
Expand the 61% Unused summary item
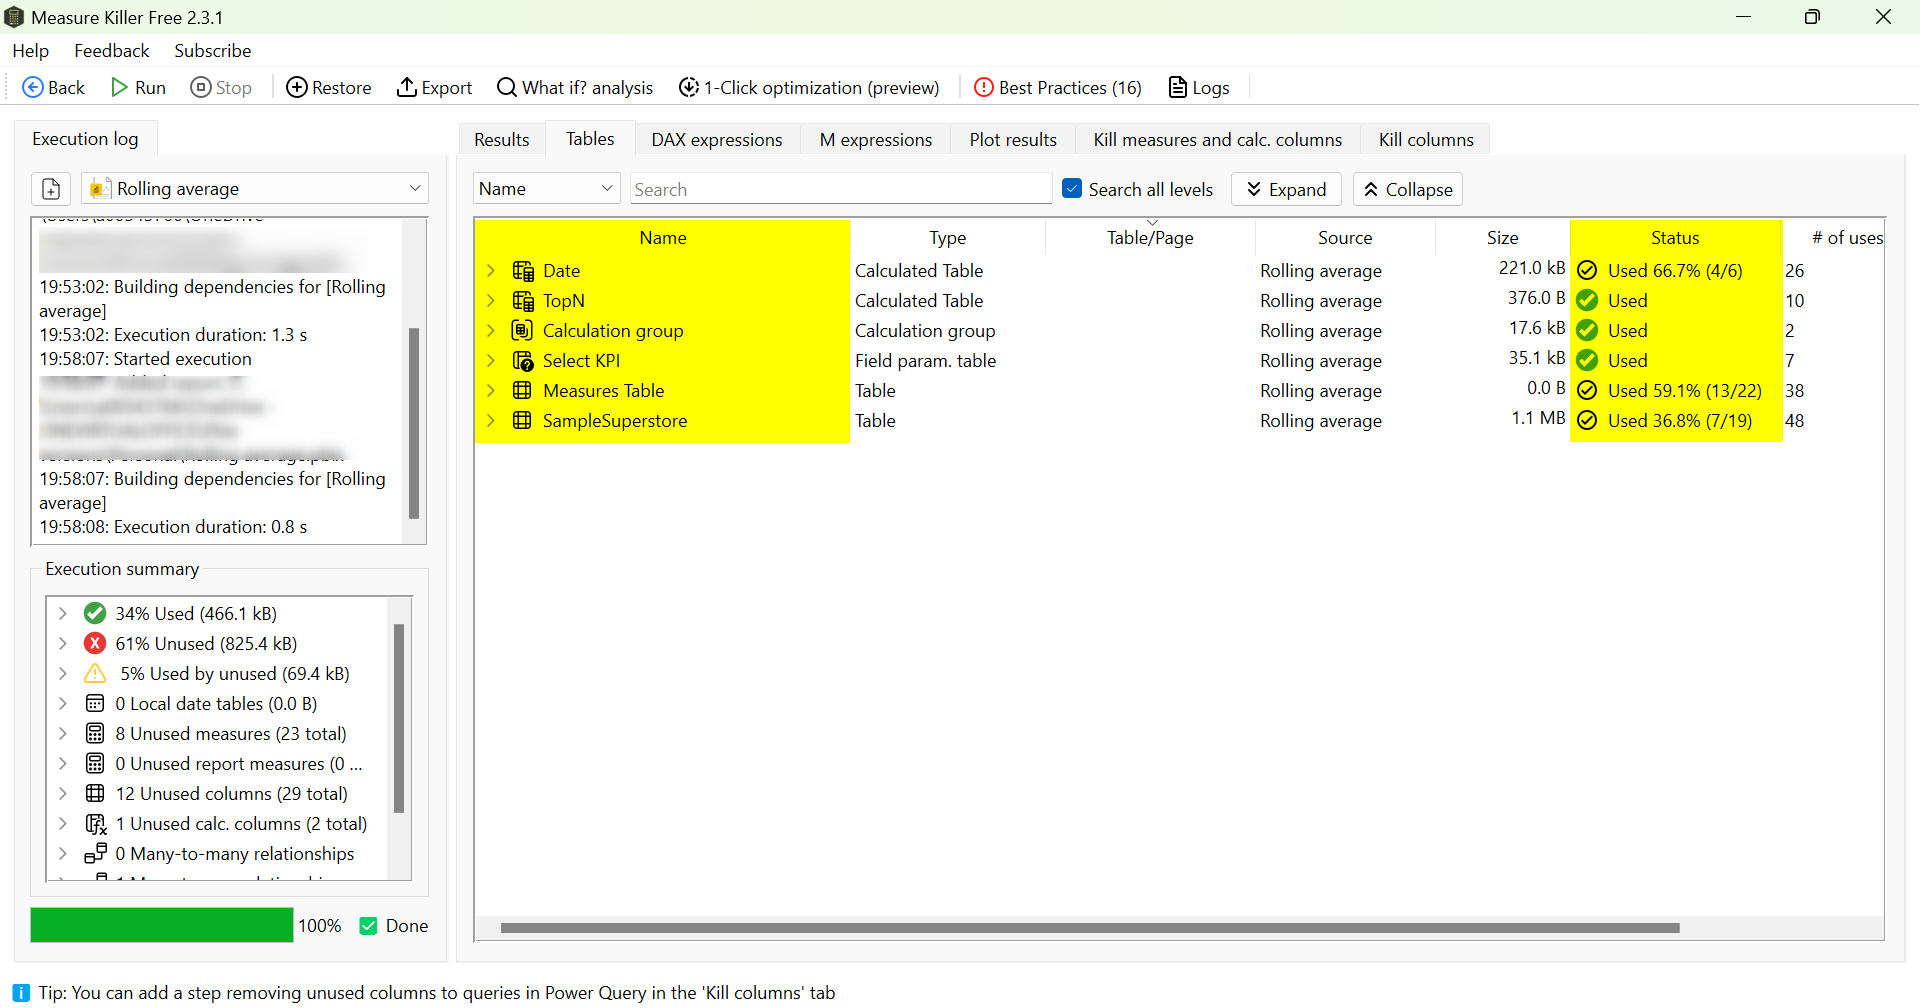click(x=62, y=644)
